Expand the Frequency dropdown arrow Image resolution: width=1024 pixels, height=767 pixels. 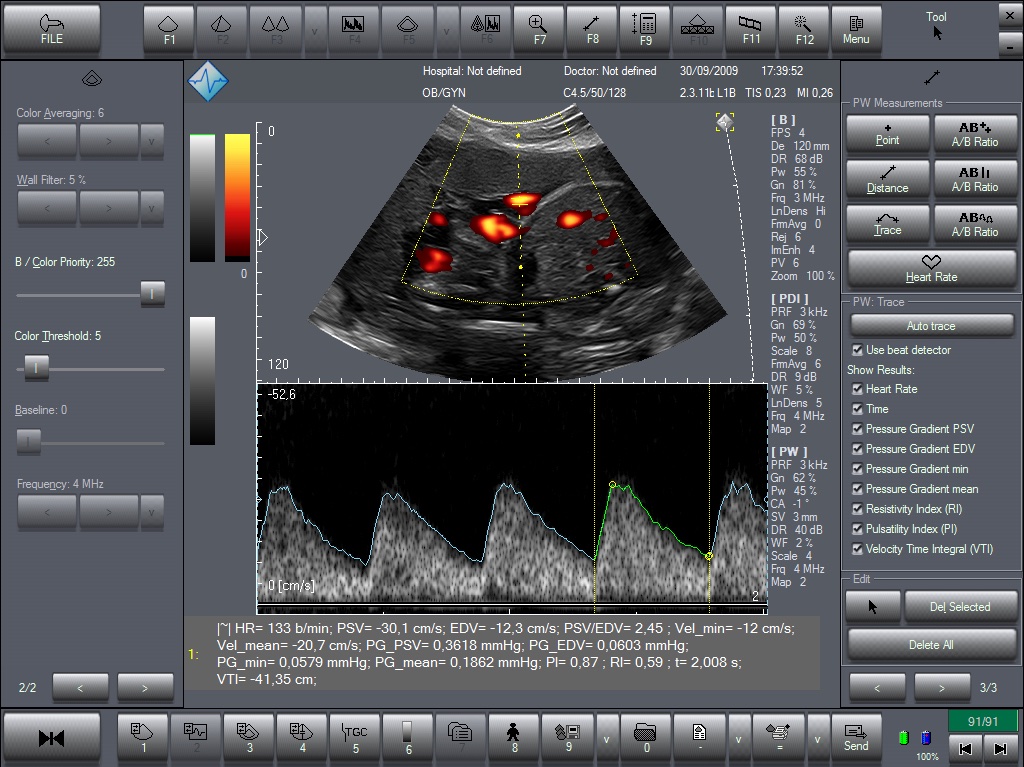point(152,512)
